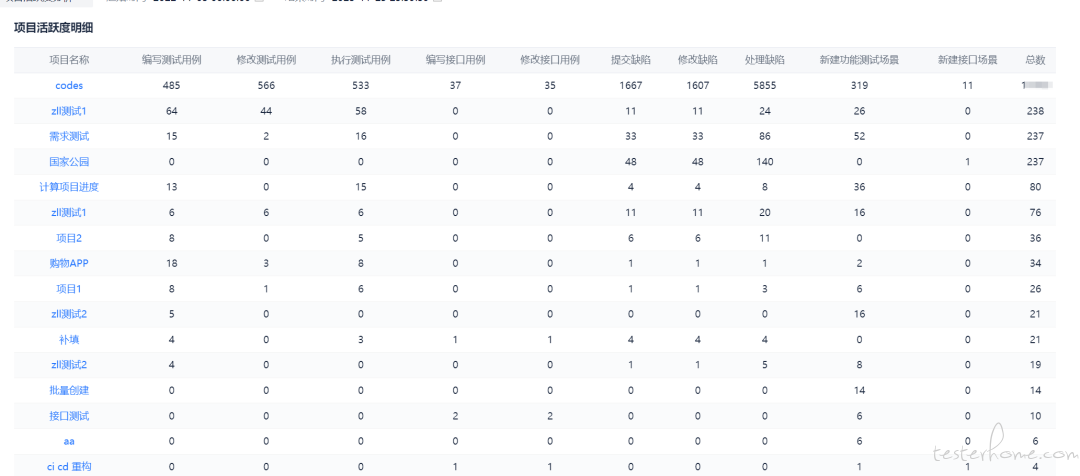Click the 接口测试 project link

click(69, 416)
